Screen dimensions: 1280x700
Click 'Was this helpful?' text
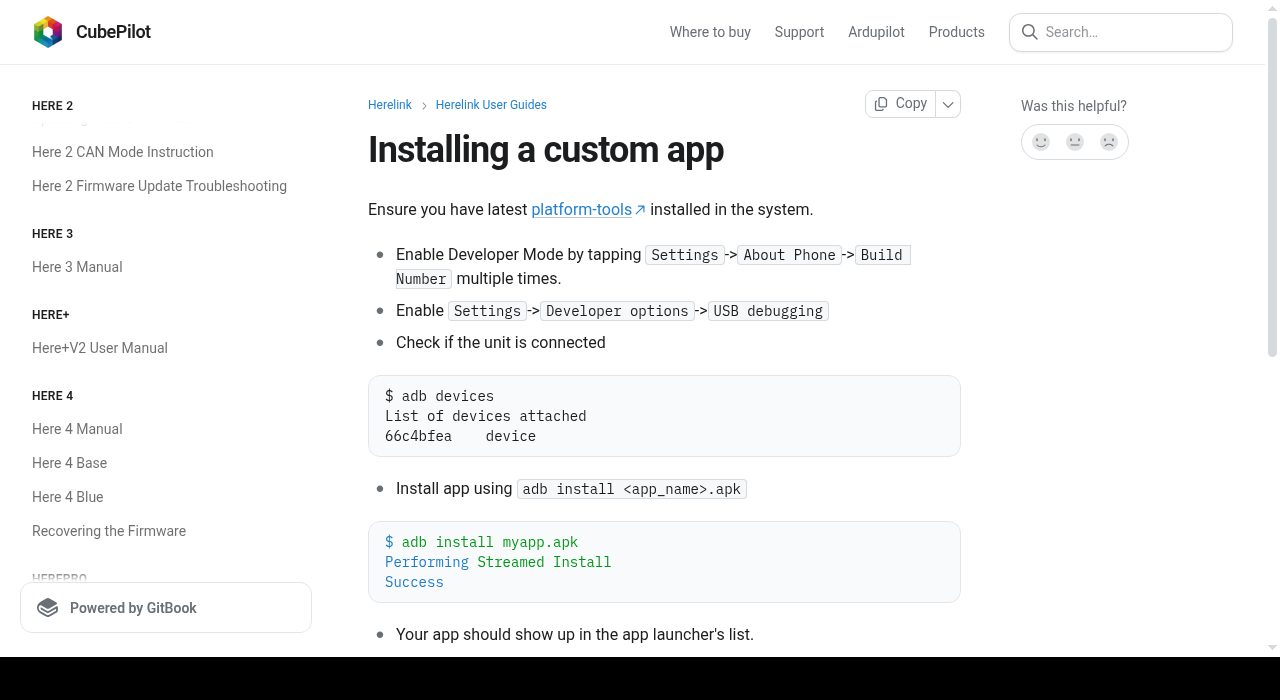click(x=1073, y=106)
